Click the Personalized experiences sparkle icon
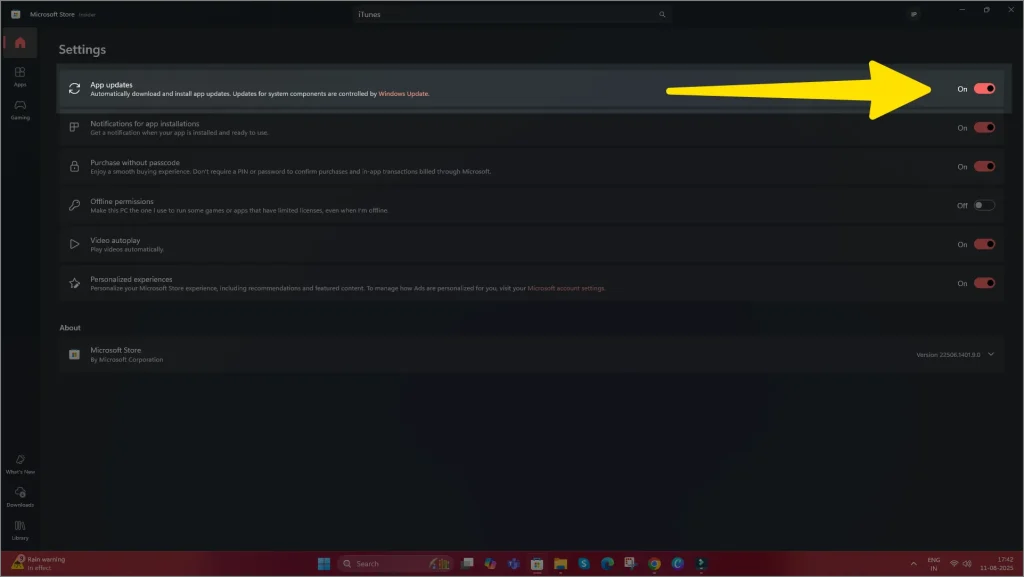The width and height of the screenshot is (1024, 577). coord(73,283)
